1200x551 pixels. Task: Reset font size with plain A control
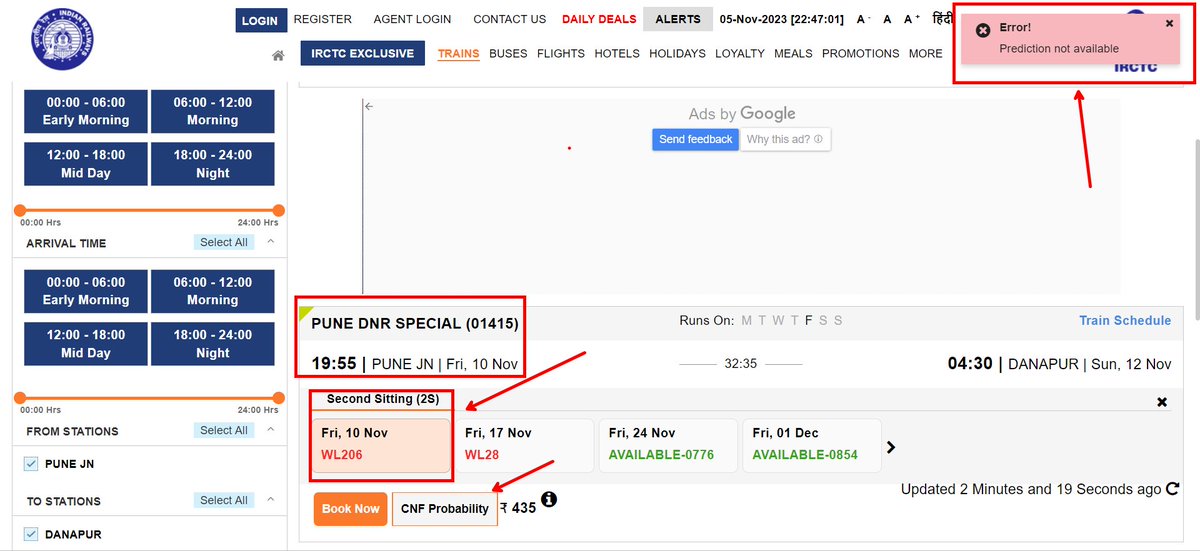tap(887, 19)
